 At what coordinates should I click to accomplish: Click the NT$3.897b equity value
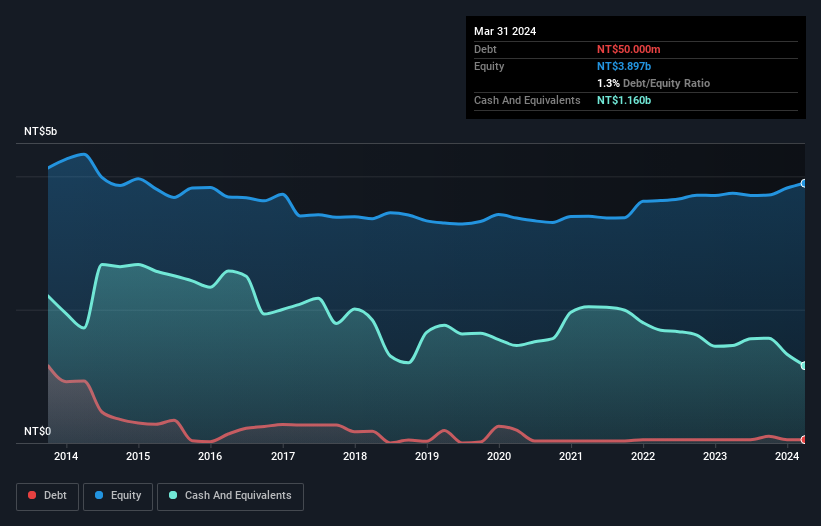(x=624, y=66)
